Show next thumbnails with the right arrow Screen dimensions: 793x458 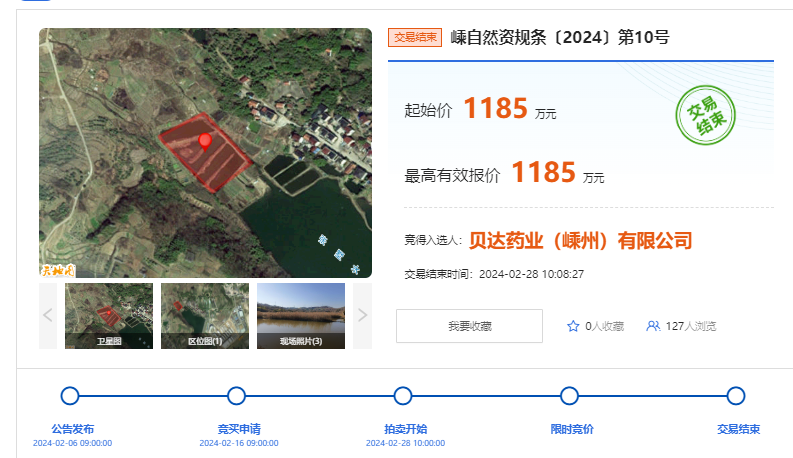[x=362, y=315]
